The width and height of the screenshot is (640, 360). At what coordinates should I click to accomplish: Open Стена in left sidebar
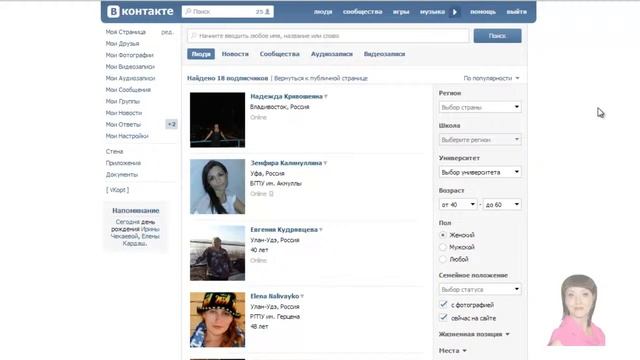[114, 151]
